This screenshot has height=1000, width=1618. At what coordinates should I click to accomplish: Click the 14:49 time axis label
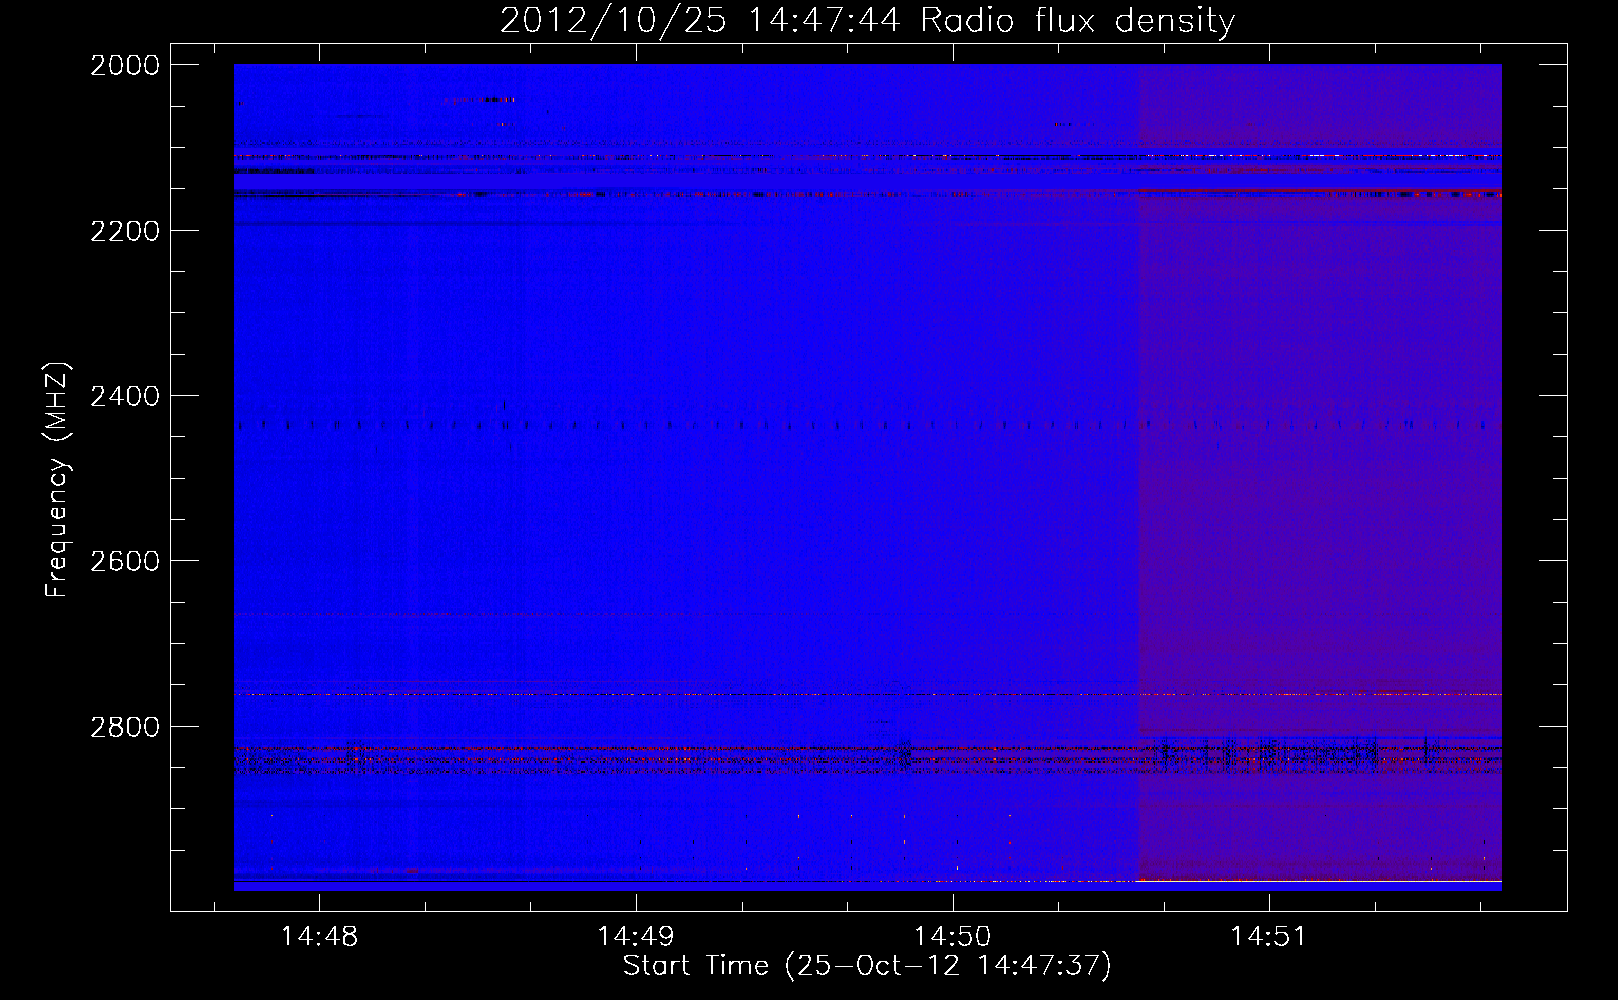click(635, 937)
